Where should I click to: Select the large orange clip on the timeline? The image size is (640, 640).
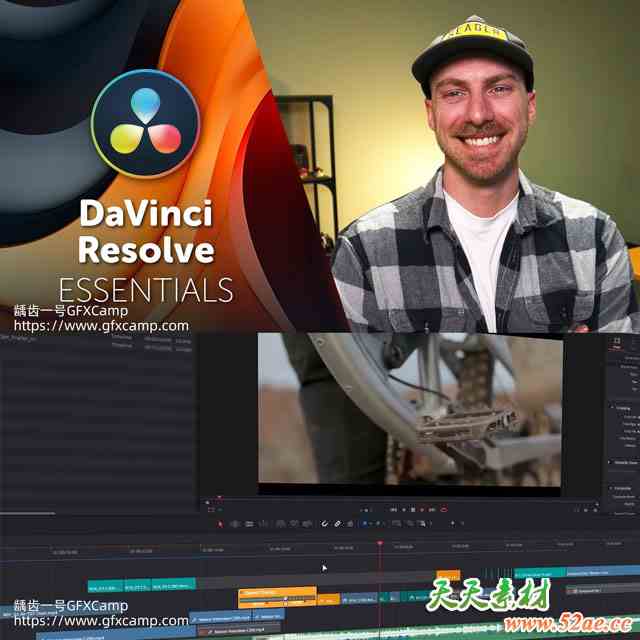(277, 597)
